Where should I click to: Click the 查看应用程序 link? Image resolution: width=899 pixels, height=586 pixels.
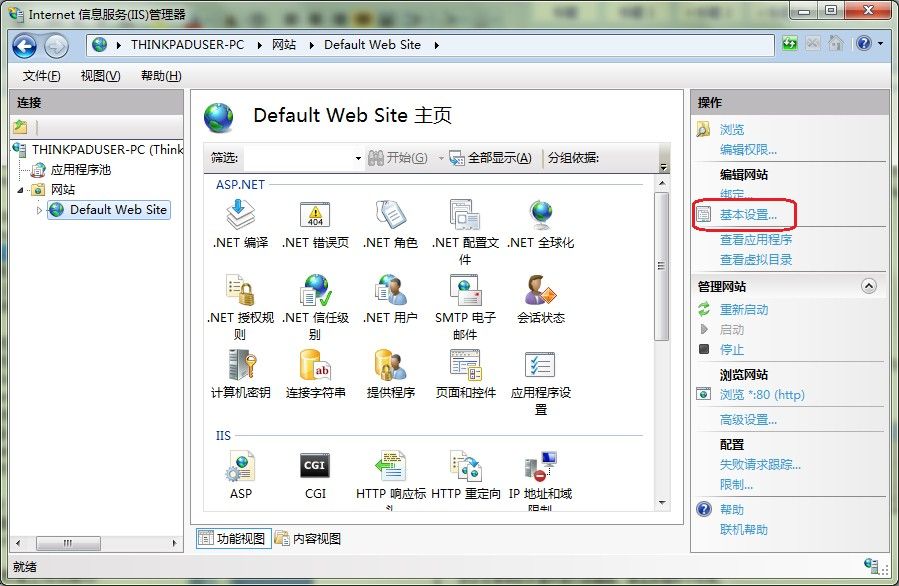[x=756, y=240]
